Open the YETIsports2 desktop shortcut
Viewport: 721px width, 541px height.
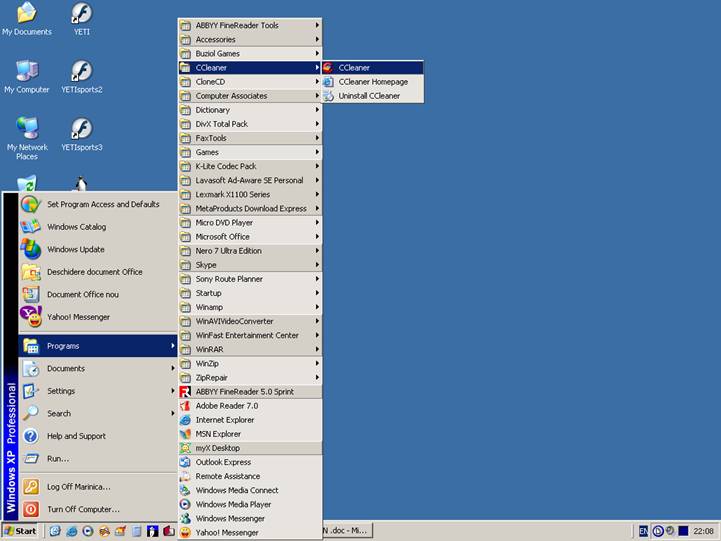[81, 73]
